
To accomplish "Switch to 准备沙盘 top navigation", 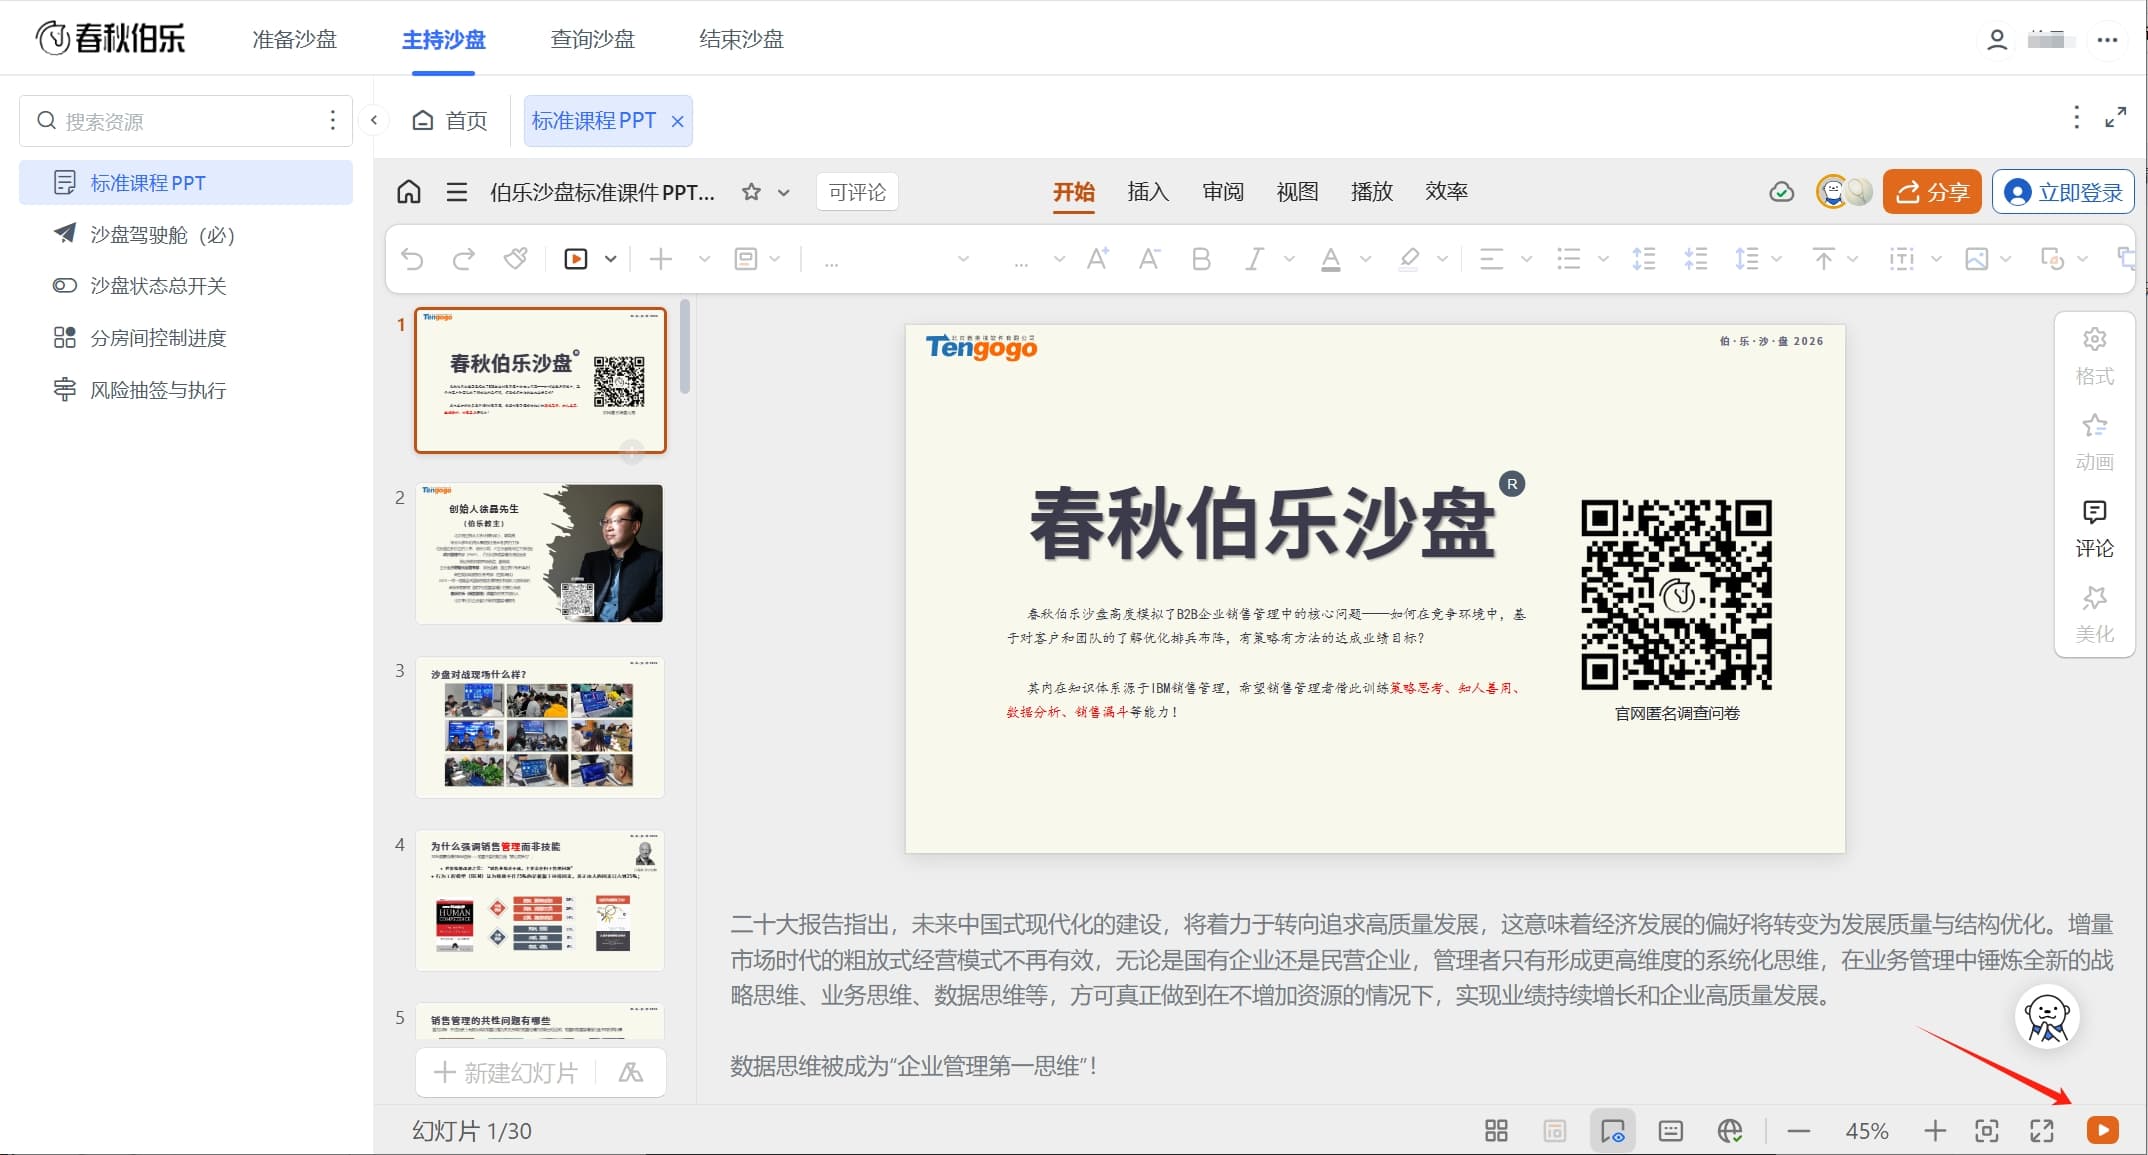I will [x=294, y=39].
